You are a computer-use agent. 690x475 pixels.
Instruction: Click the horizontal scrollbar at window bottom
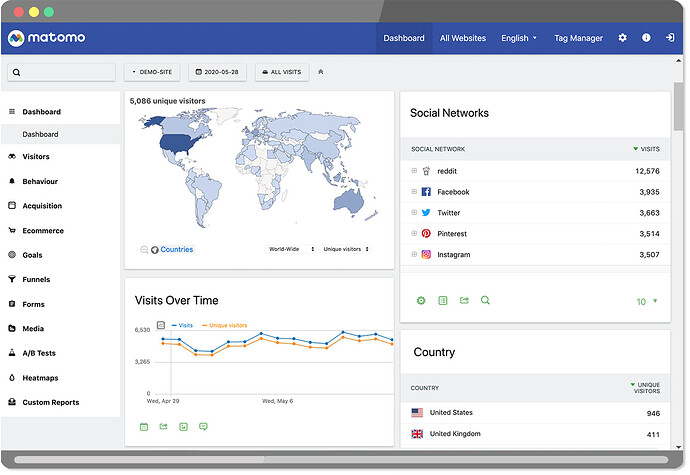click(x=341, y=460)
